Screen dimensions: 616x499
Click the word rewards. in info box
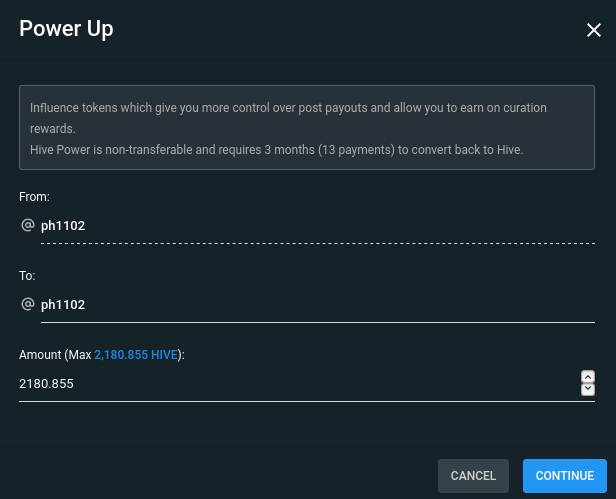(53, 129)
